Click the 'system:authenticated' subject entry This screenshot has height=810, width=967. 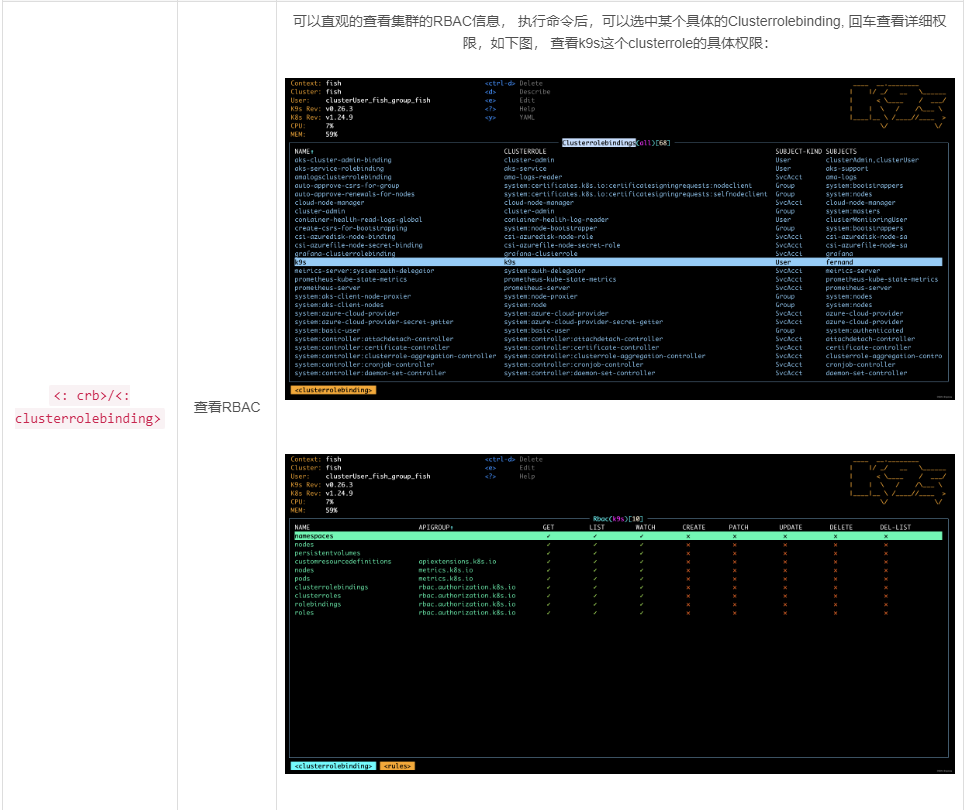point(865,331)
